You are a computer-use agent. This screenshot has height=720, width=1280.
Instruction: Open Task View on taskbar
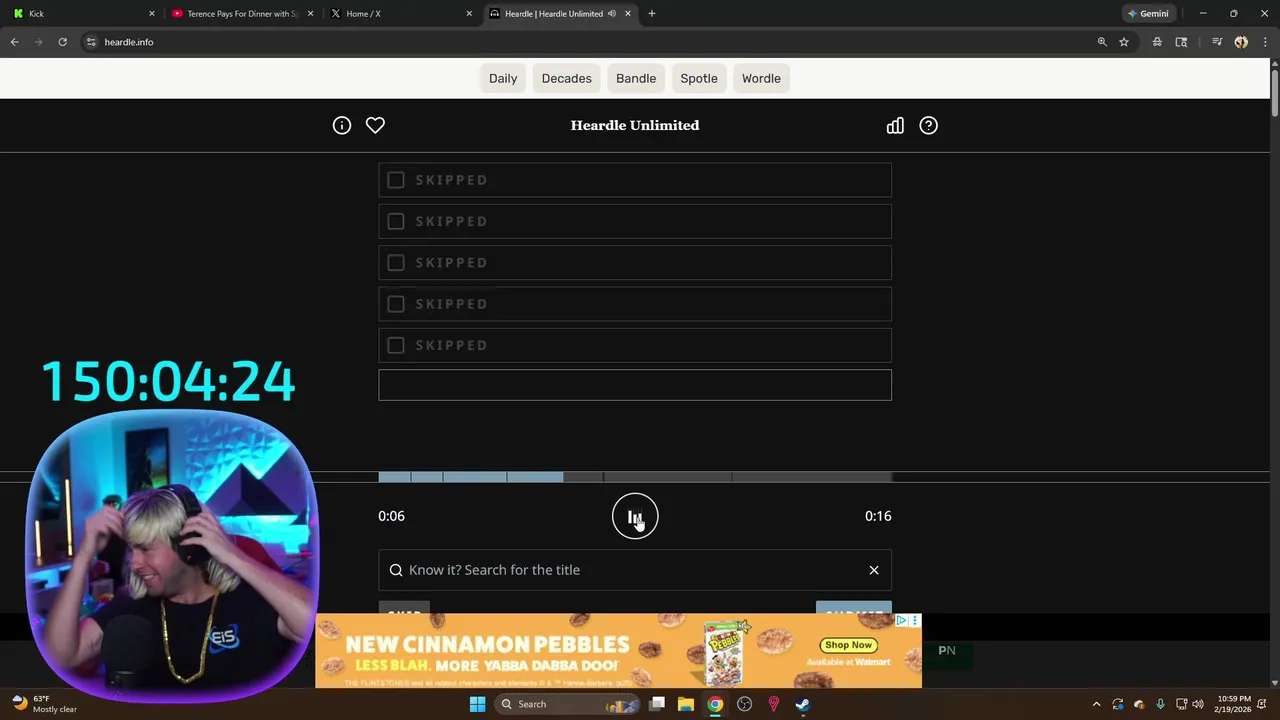[657, 704]
